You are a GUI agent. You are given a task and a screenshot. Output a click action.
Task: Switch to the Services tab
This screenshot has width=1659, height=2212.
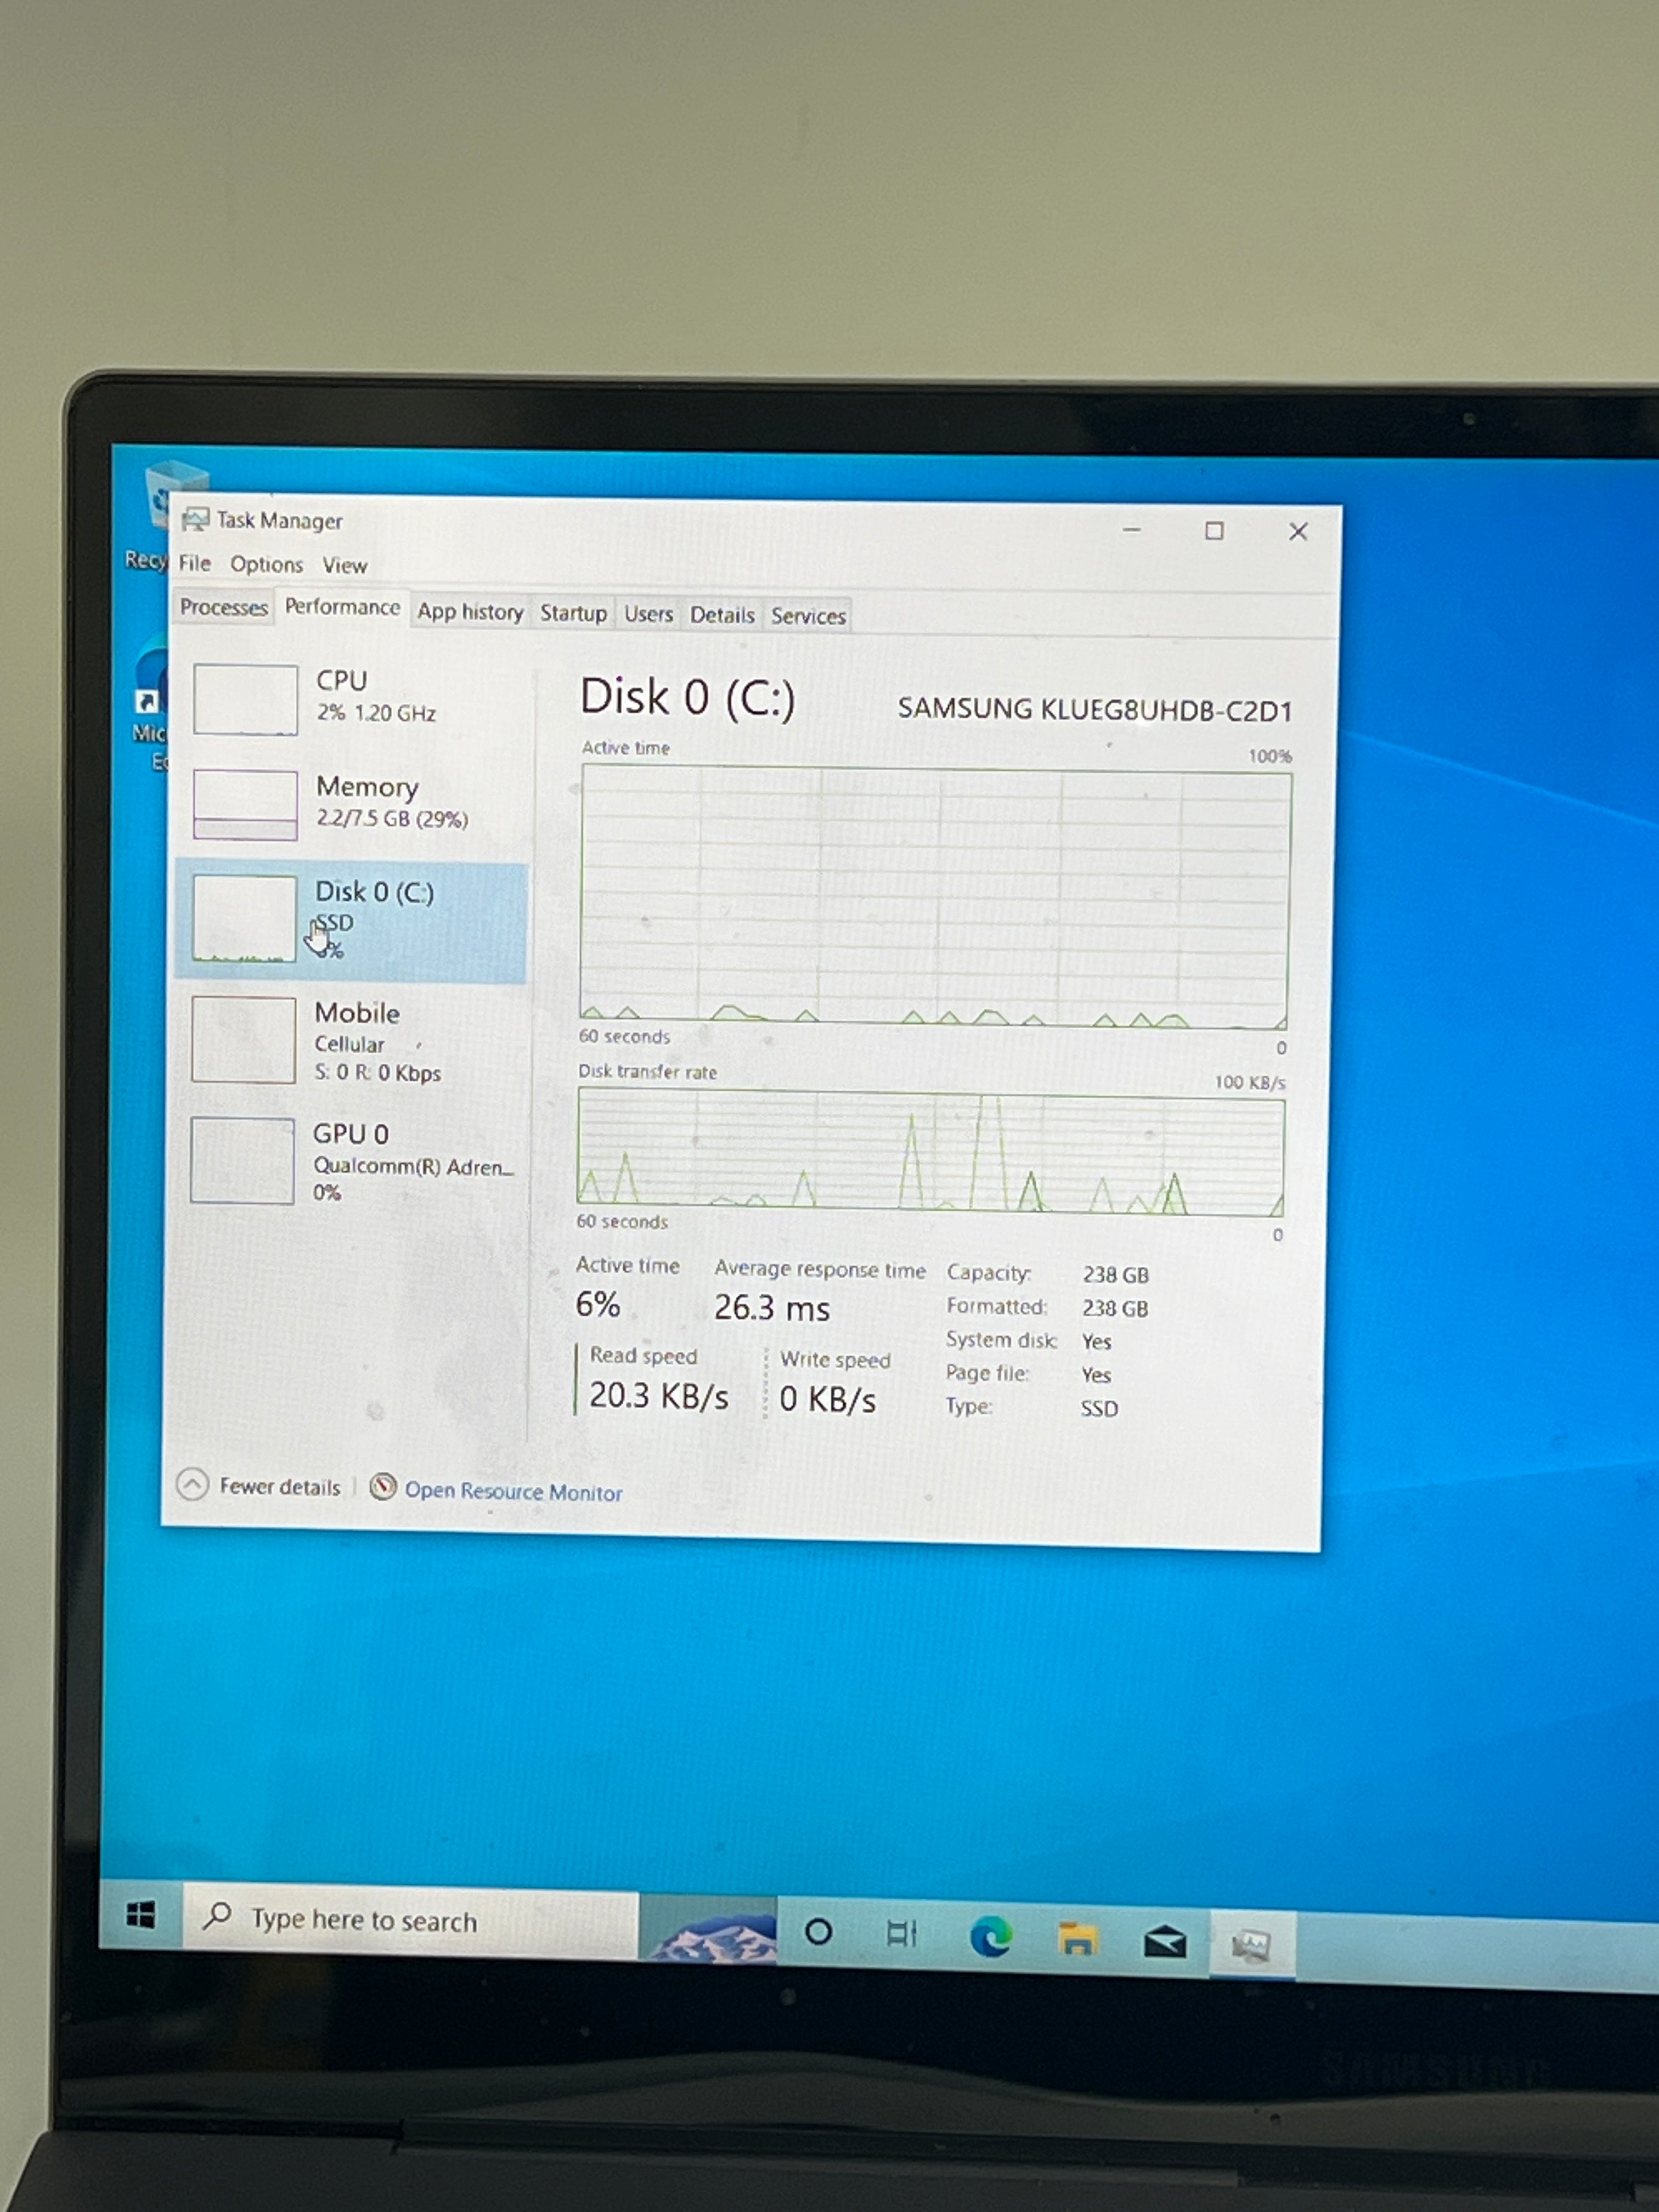point(808,616)
